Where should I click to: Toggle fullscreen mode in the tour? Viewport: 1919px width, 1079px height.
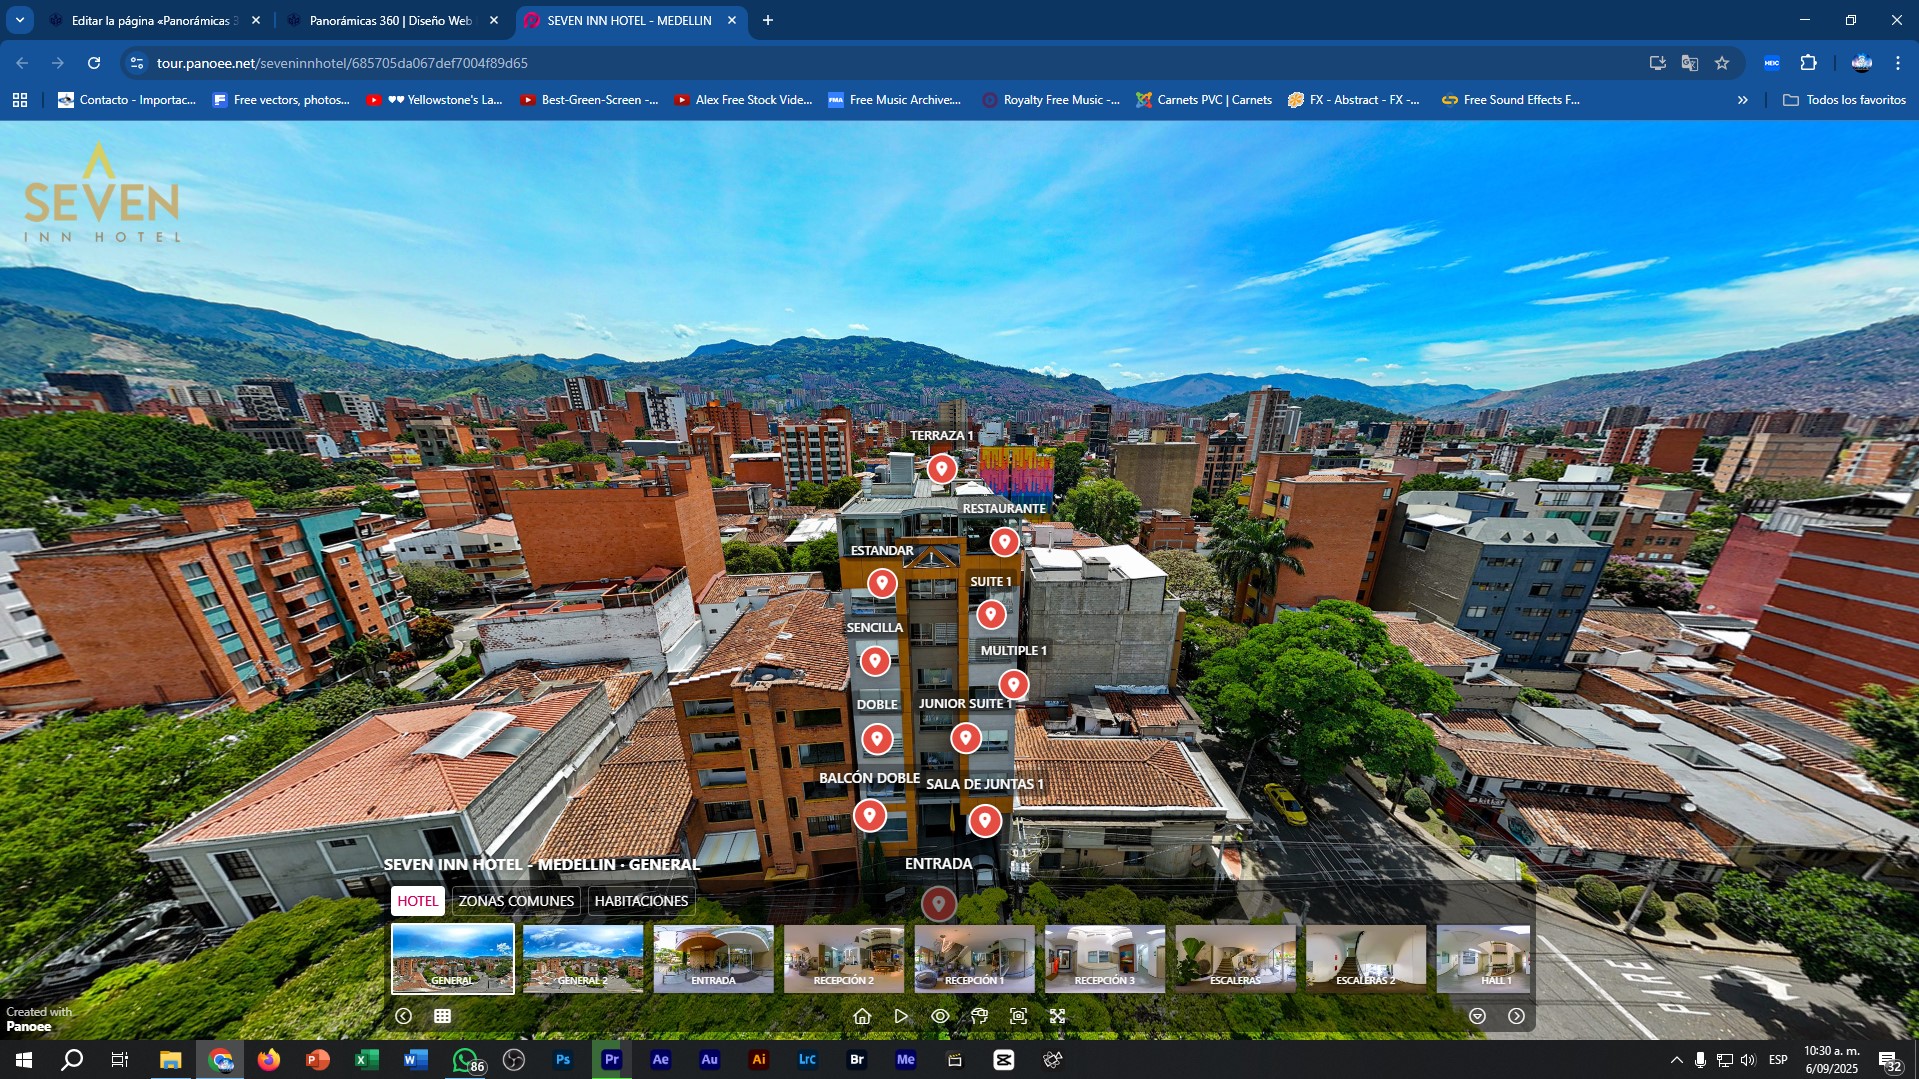pos(1057,1016)
